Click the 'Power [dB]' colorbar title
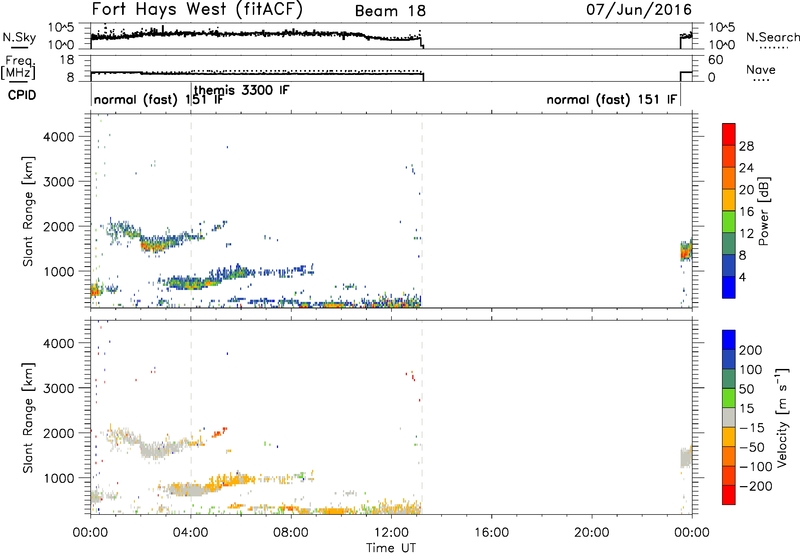 [764, 211]
